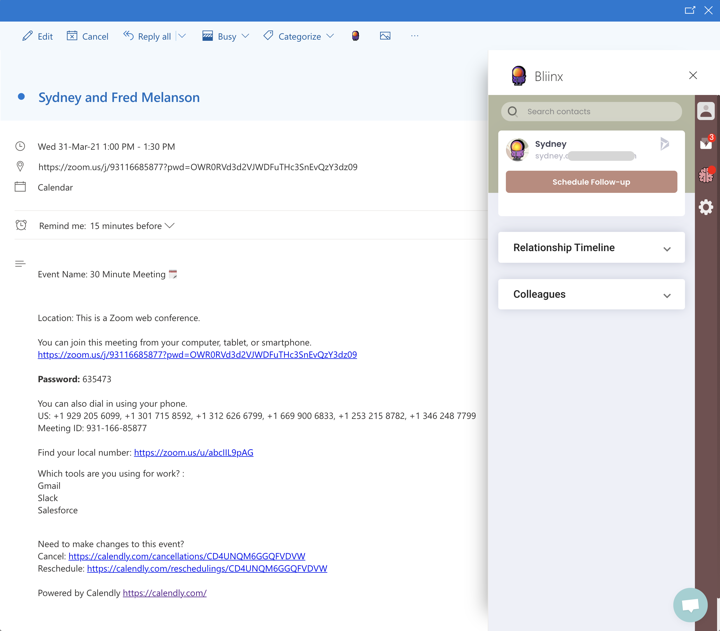This screenshot has height=631, width=720.
Task: Click the event title Sydney and Fred Melanson
Action: point(119,97)
